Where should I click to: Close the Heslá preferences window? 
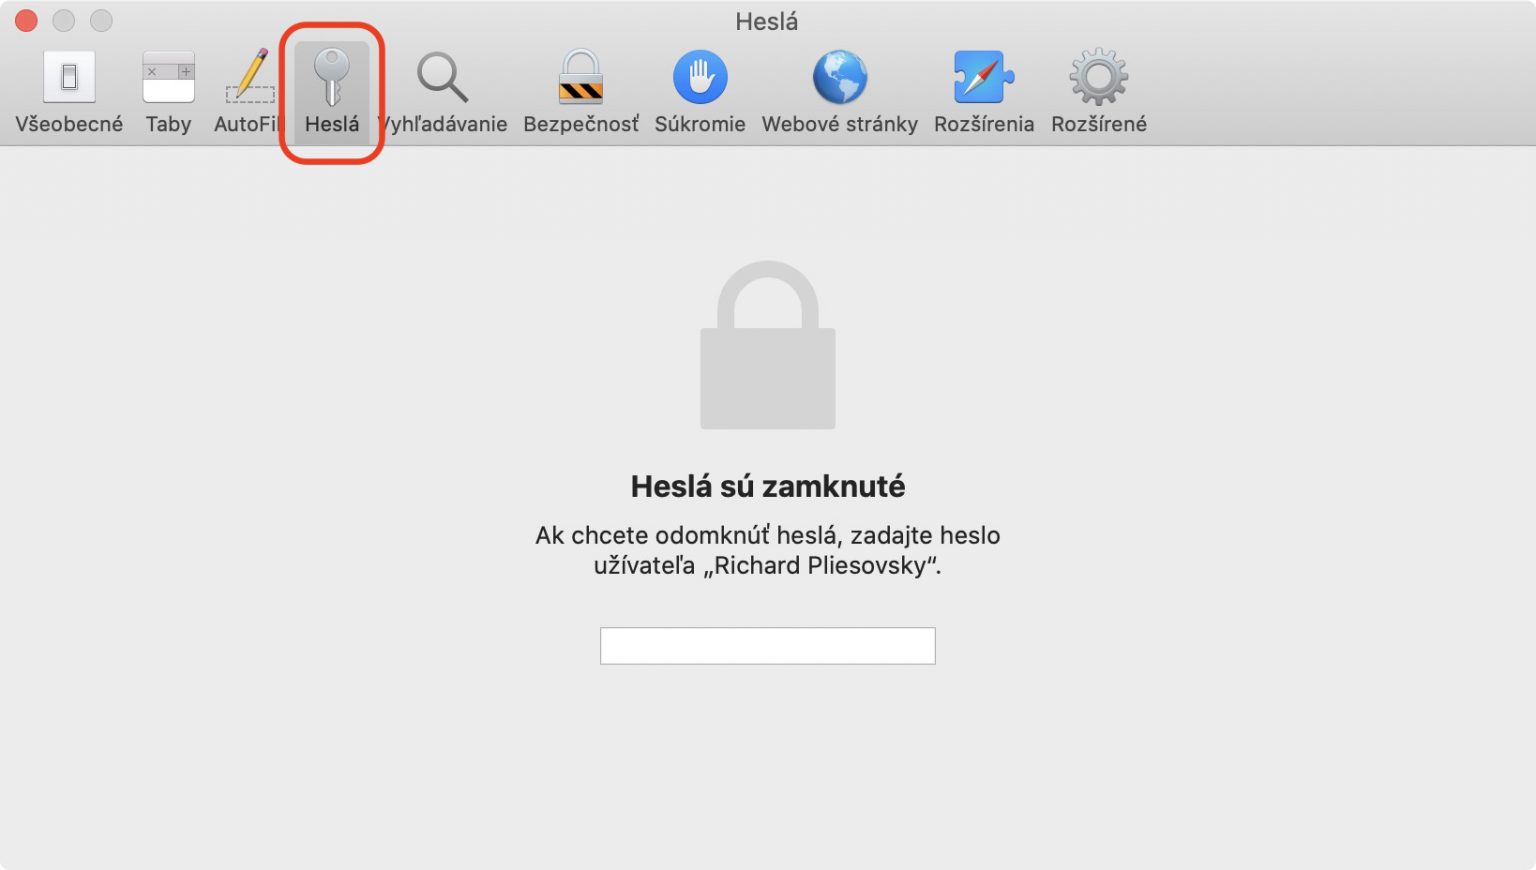point(26,20)
